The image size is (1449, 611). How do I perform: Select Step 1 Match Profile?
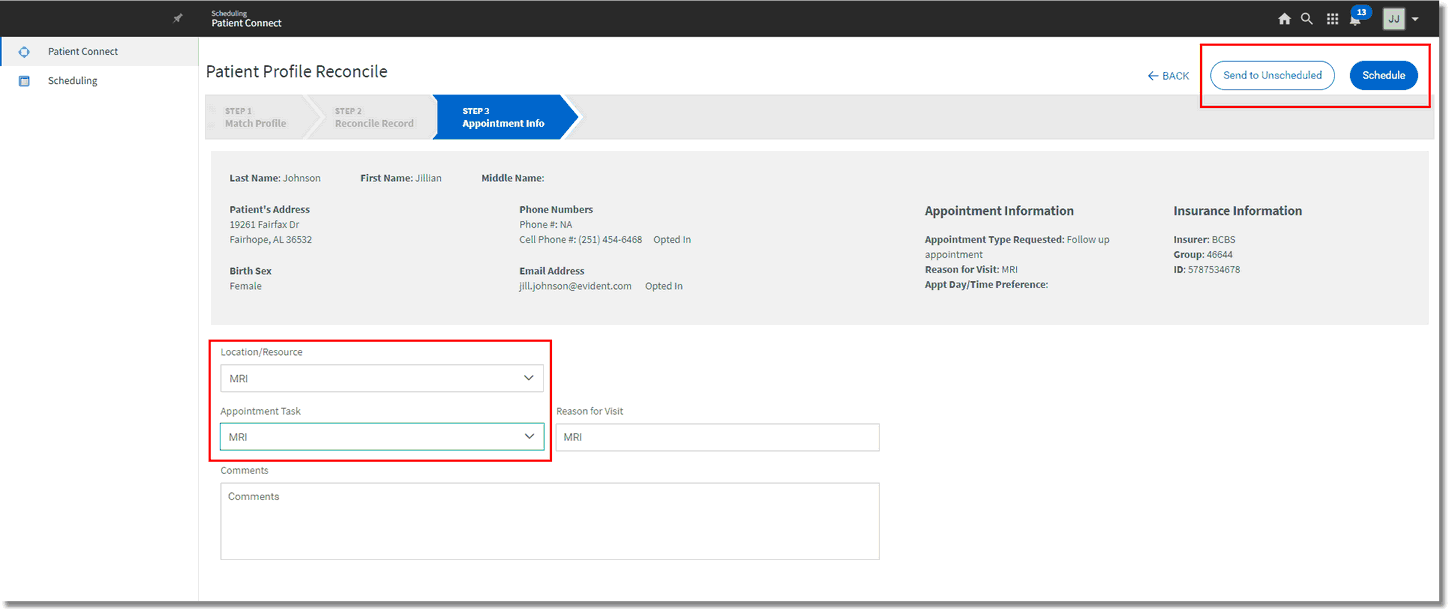[x=255, y=117]
